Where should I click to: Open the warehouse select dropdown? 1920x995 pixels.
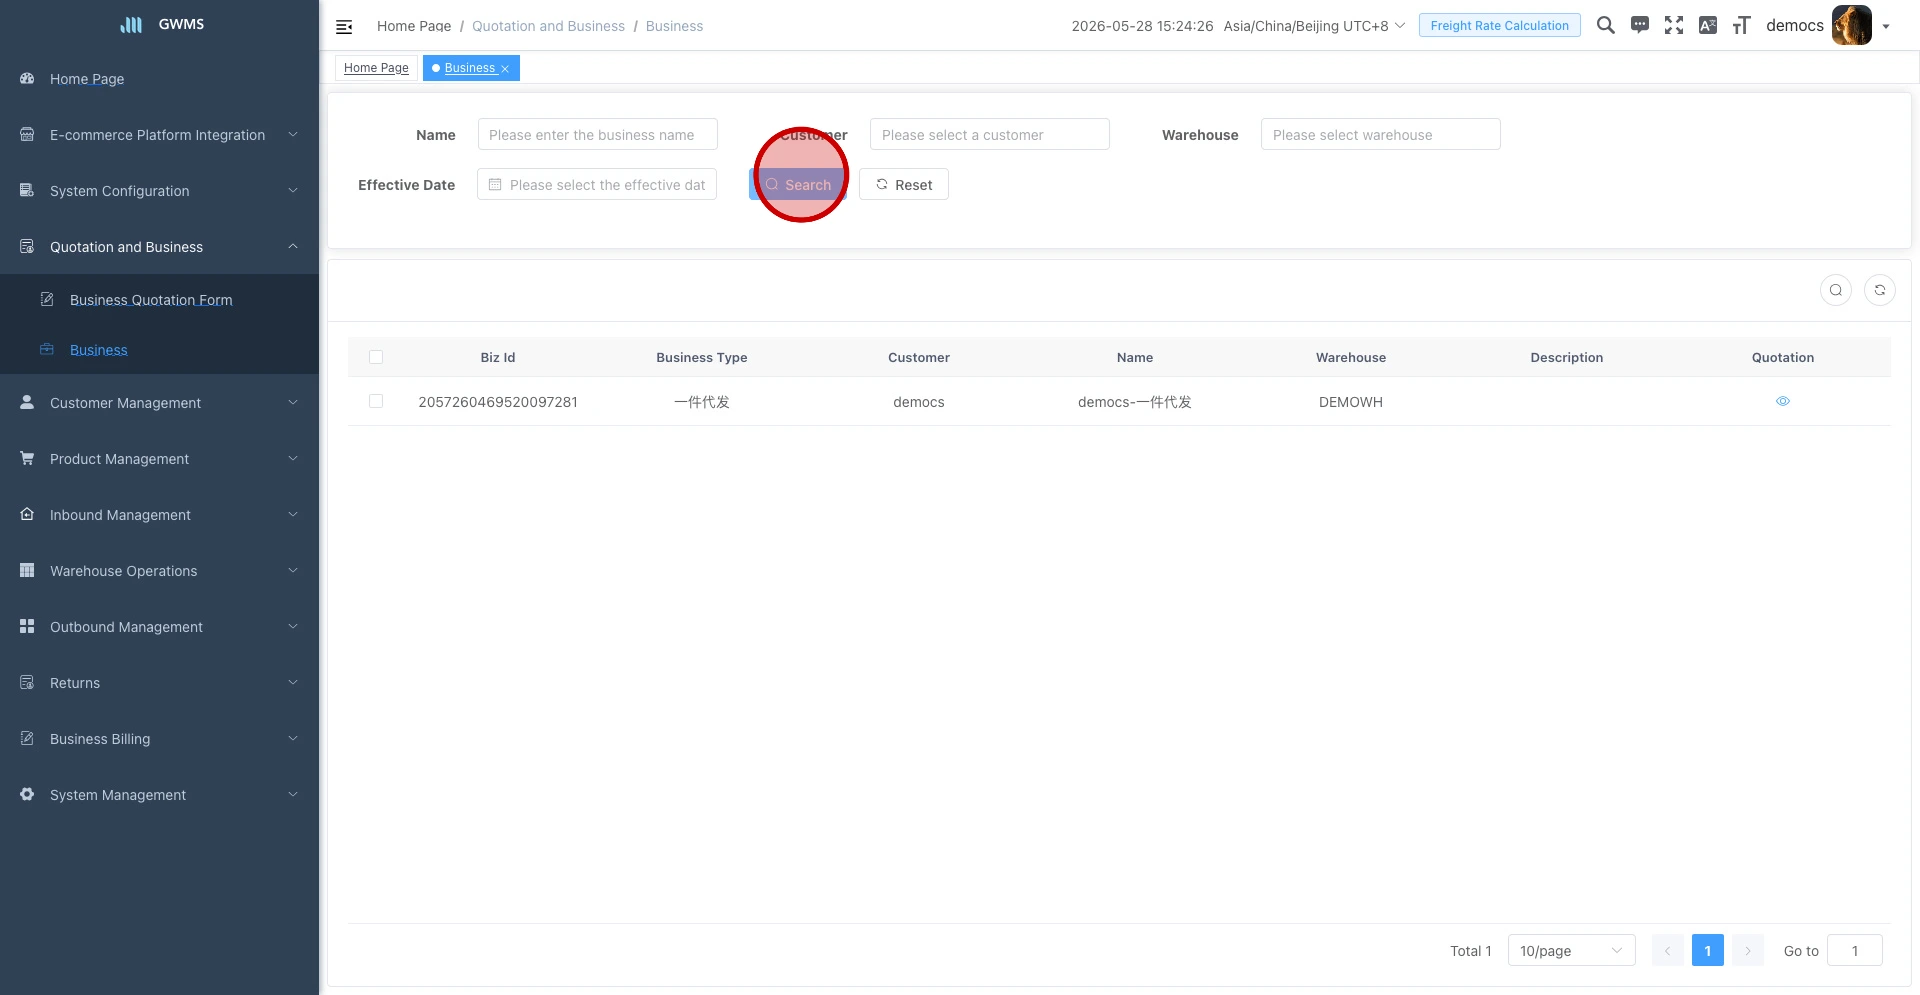[1381, 134]
